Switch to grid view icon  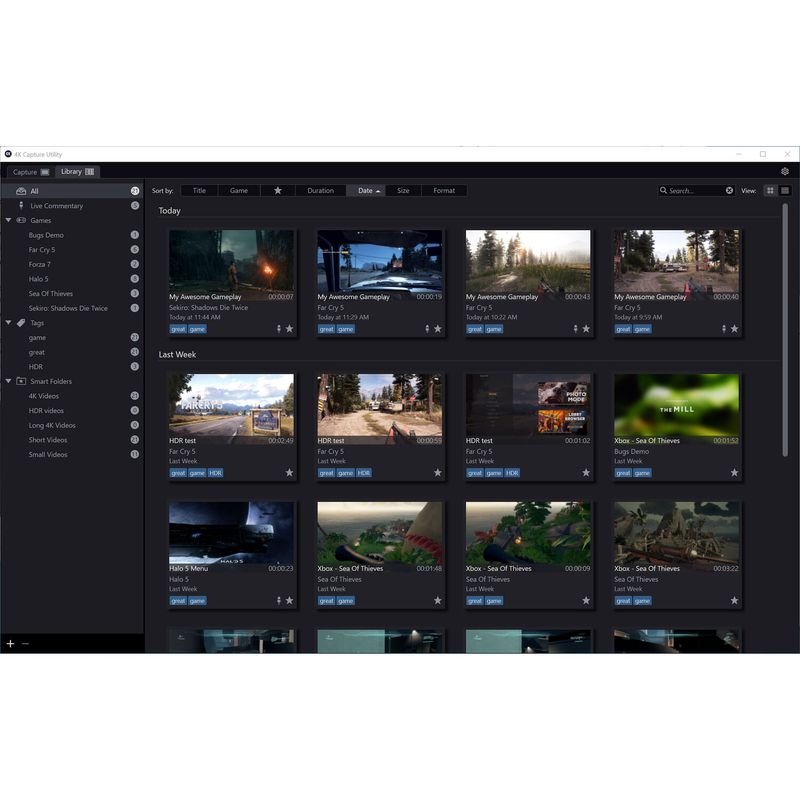(770, 190)
